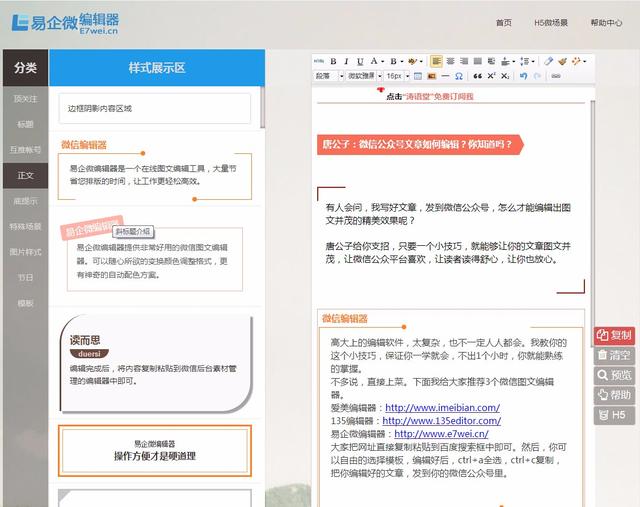The width and height of the screenshot is (640, 507).
Task: Select 特殊场景 category in sidebar
Action: [x=25, y=227]
